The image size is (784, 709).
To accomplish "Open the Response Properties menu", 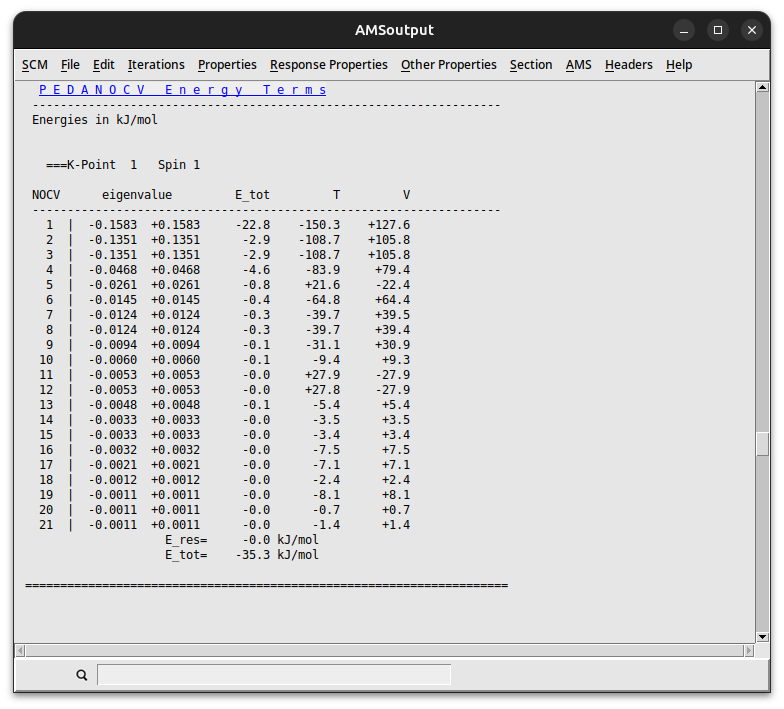I will pyautogui.click(x=328, y=65).
